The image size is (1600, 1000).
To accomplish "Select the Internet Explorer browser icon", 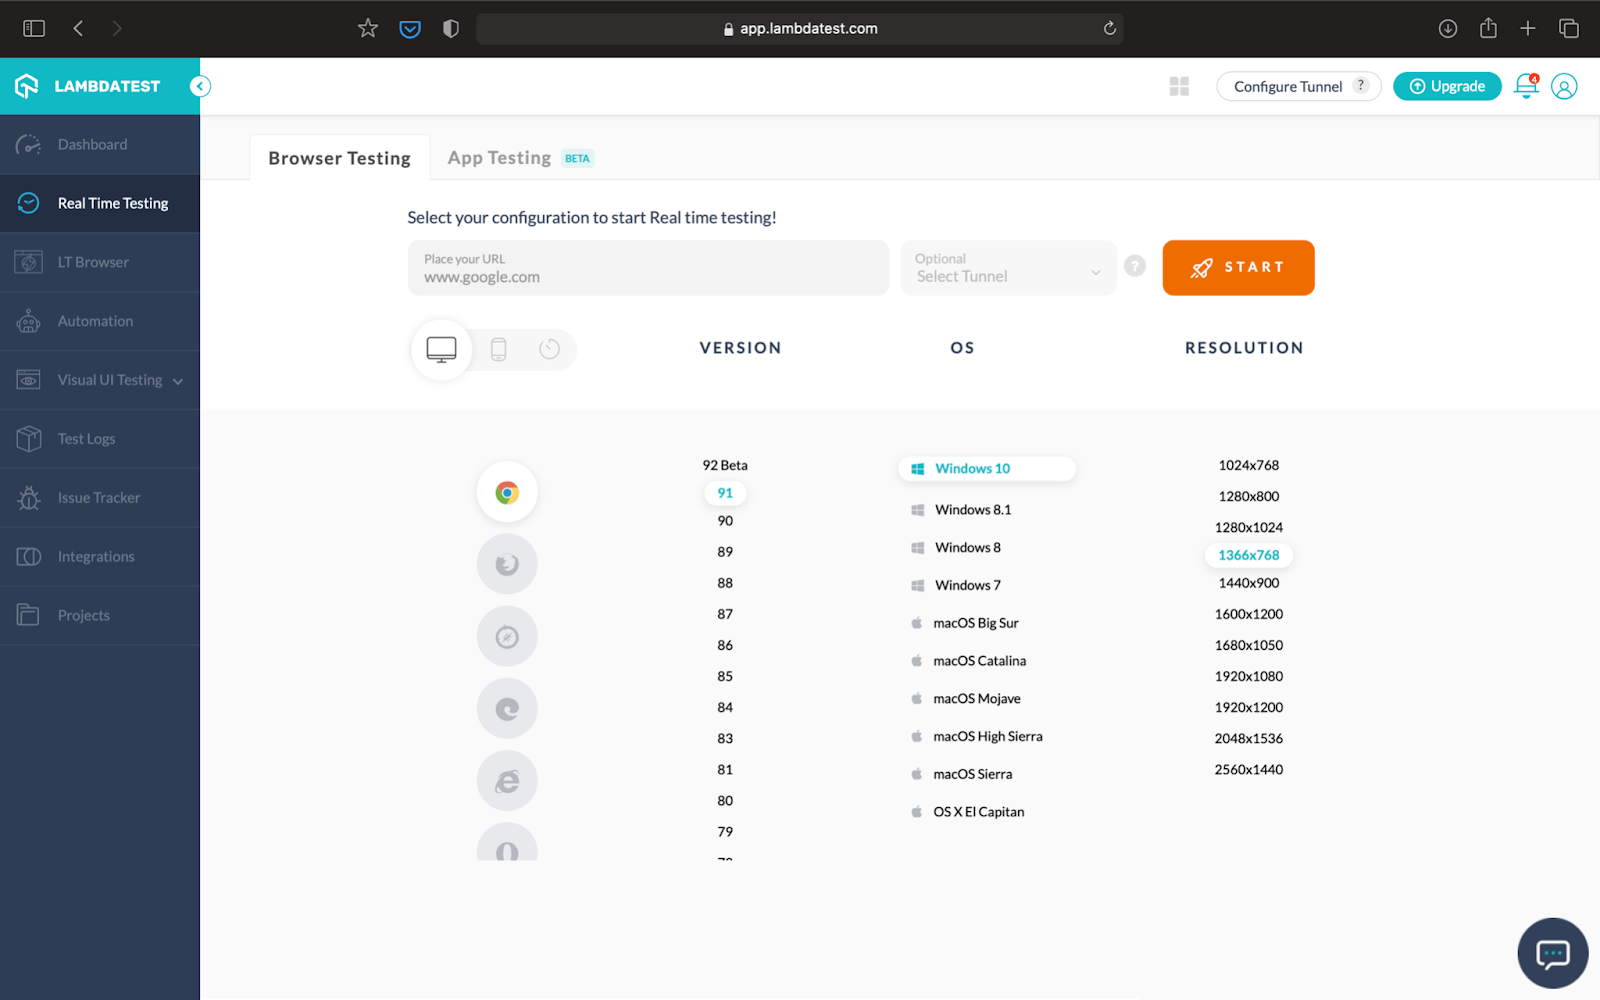I will (507, 781).
